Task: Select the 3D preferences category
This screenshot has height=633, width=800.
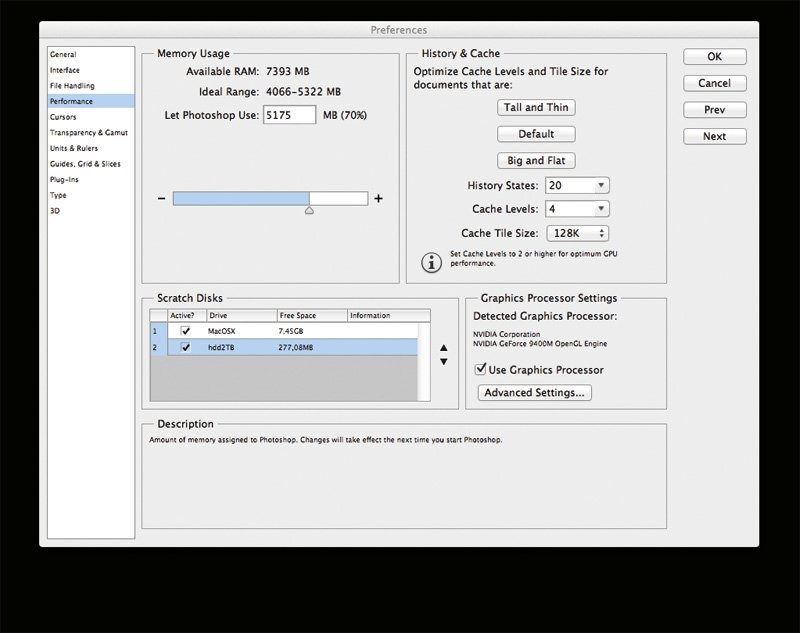Action: [x=91, y=211]
